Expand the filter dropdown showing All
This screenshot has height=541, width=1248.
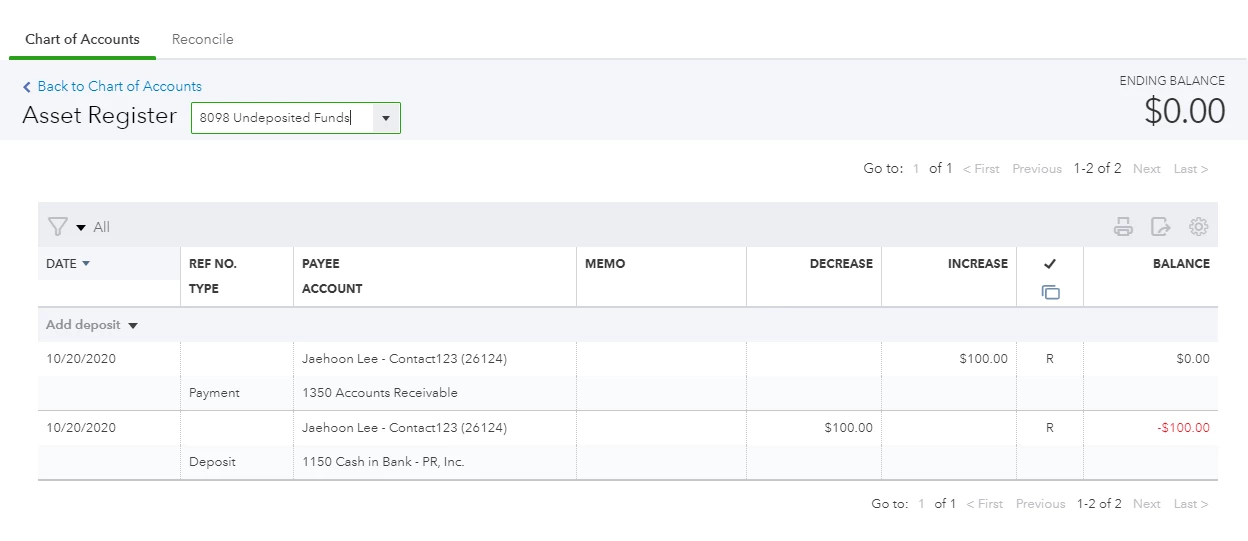click(x=81, y=228)
